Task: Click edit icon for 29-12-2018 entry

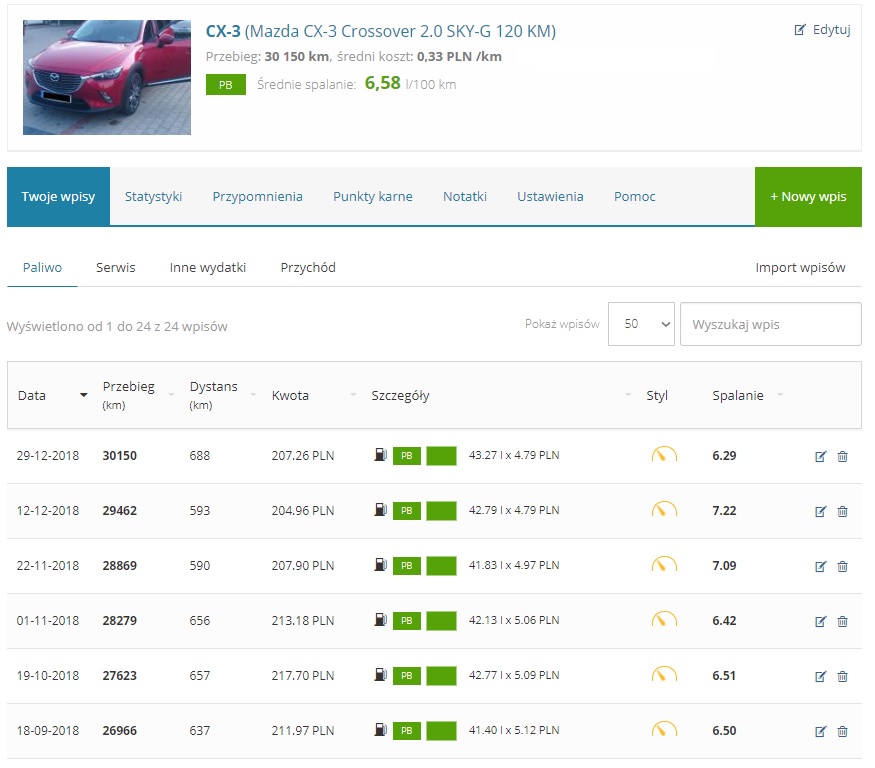Action: coord(821,456)
